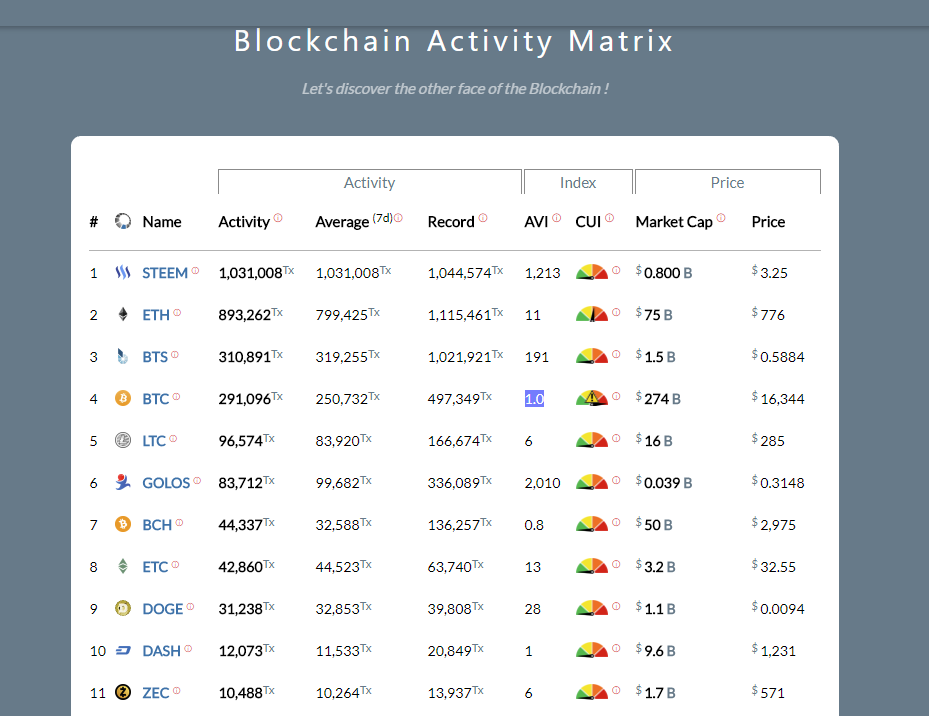Open the BTC coin link
The height and width of the screenshot is (716, 929).
click(156, 399)
